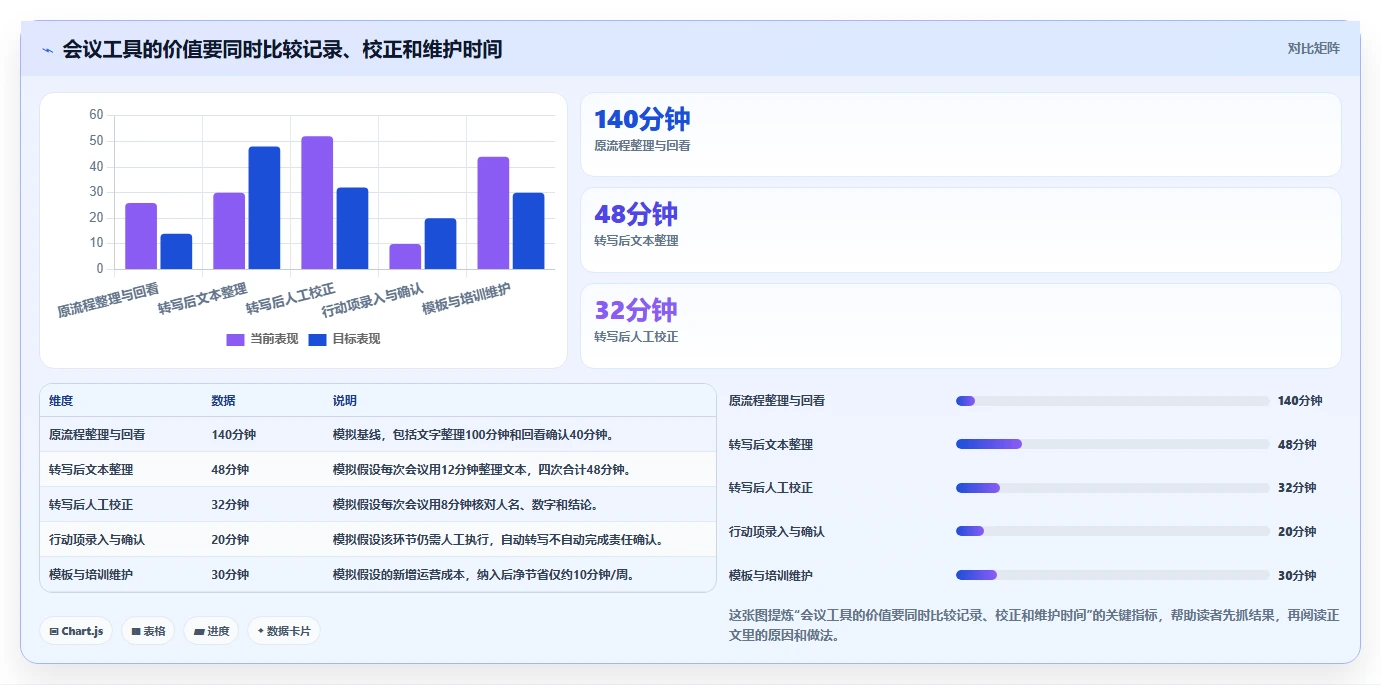Select the blue bar for 转写后人工校正
1381x685 pixels.
[x=352, y=228]
